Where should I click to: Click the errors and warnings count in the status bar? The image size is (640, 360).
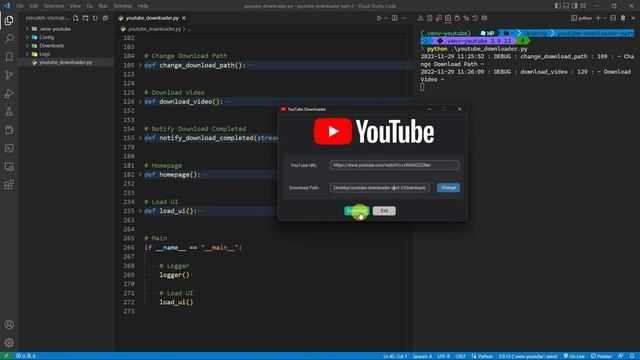(x=26, y=356)
